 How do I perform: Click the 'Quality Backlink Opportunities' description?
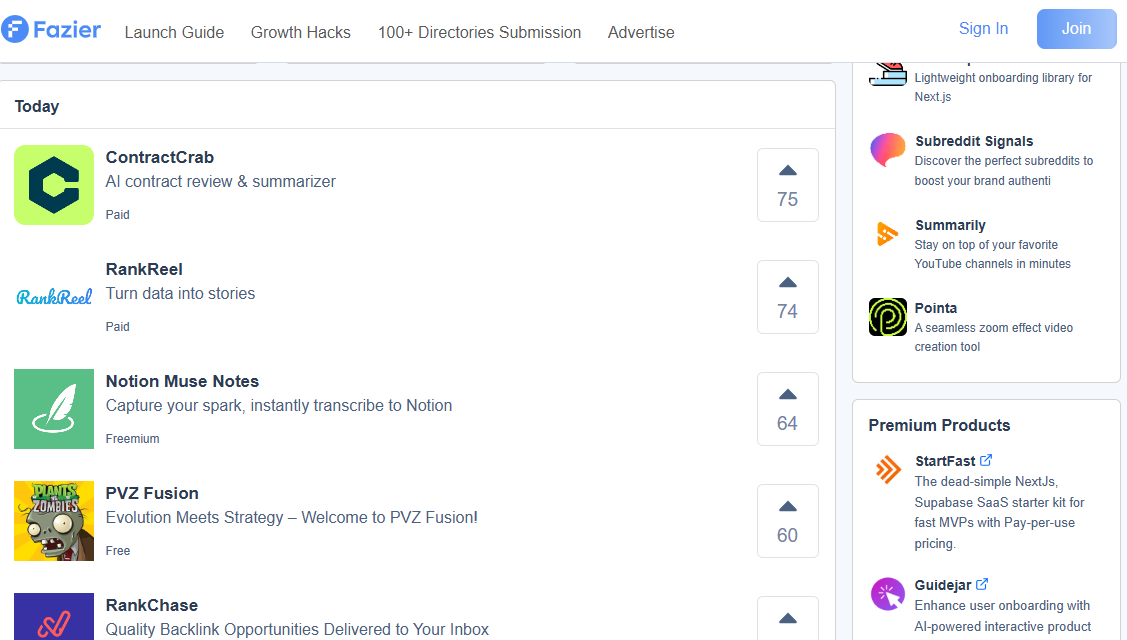point(297,629)
